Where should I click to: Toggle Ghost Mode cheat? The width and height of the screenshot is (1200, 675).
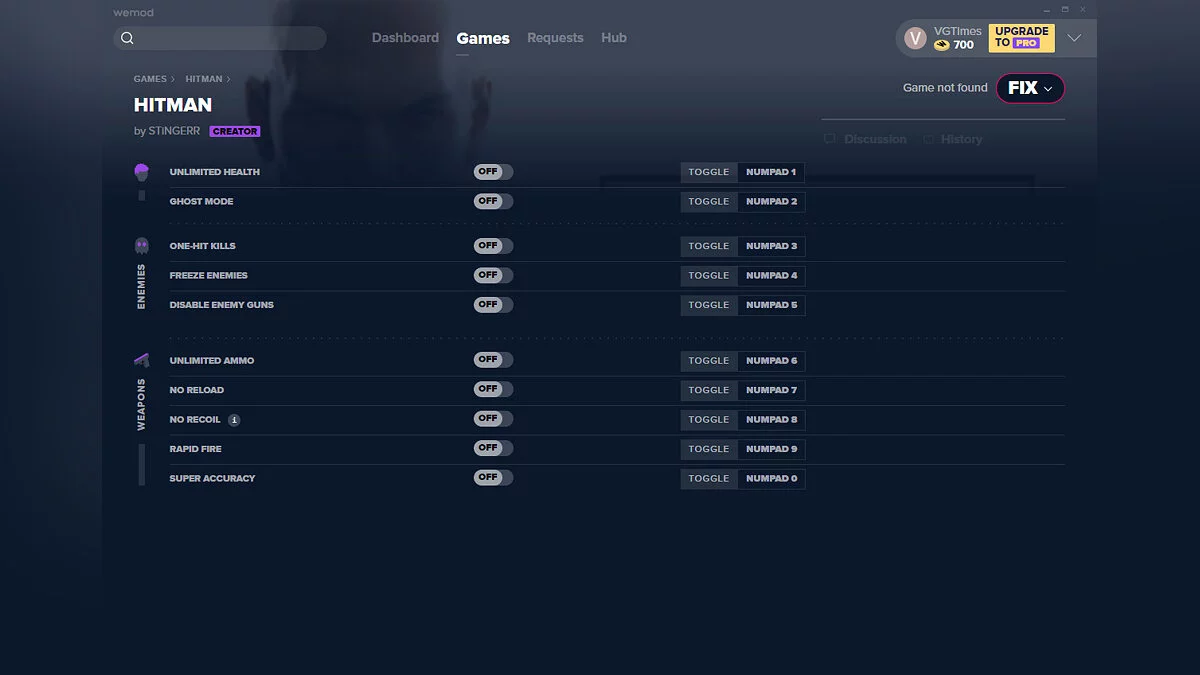click(493, 201)
